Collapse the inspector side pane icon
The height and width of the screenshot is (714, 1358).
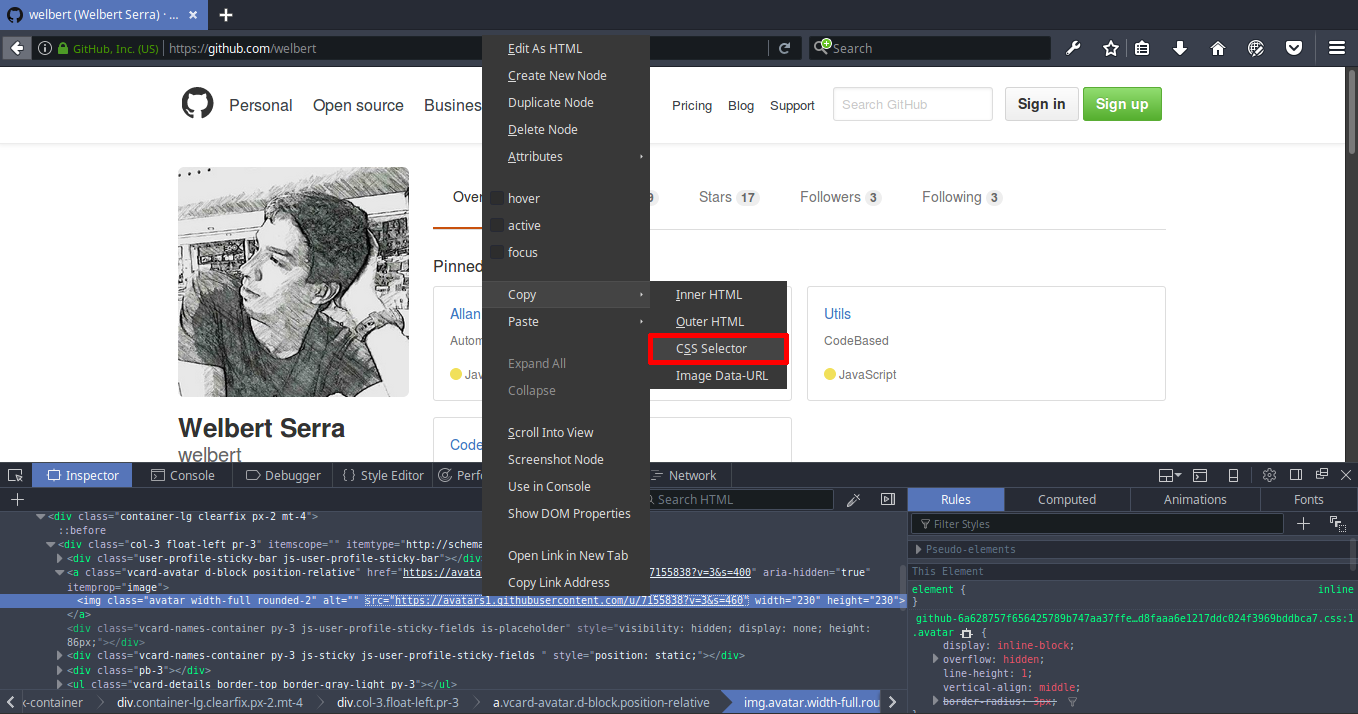pyautogui.click(x=888, y=499)
